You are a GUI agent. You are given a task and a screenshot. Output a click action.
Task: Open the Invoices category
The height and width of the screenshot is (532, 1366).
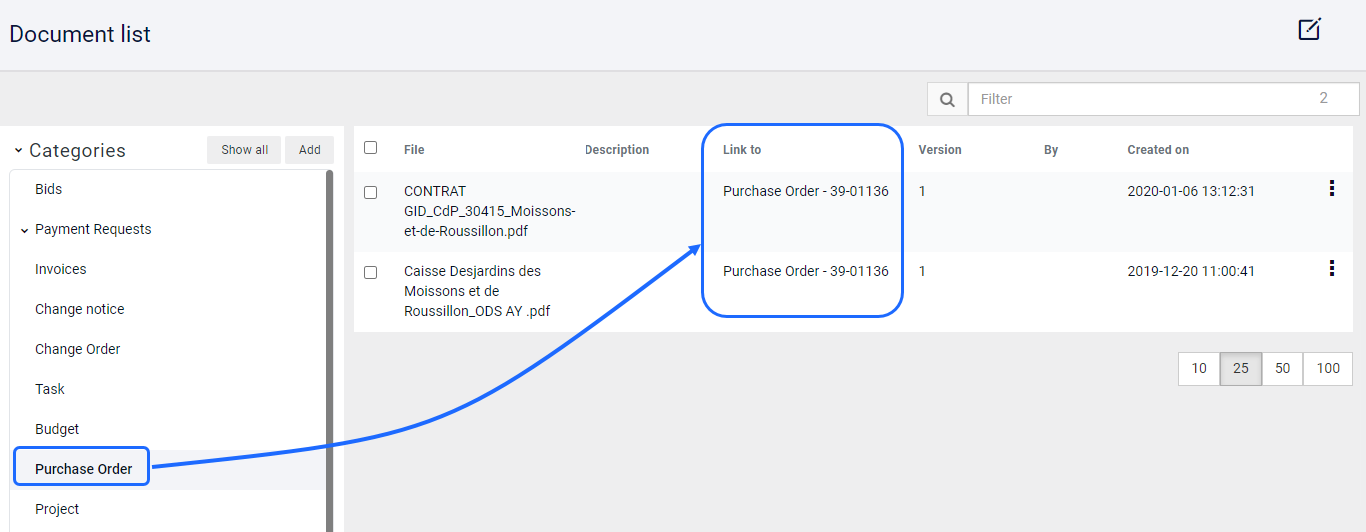click(x=61, y=269)
